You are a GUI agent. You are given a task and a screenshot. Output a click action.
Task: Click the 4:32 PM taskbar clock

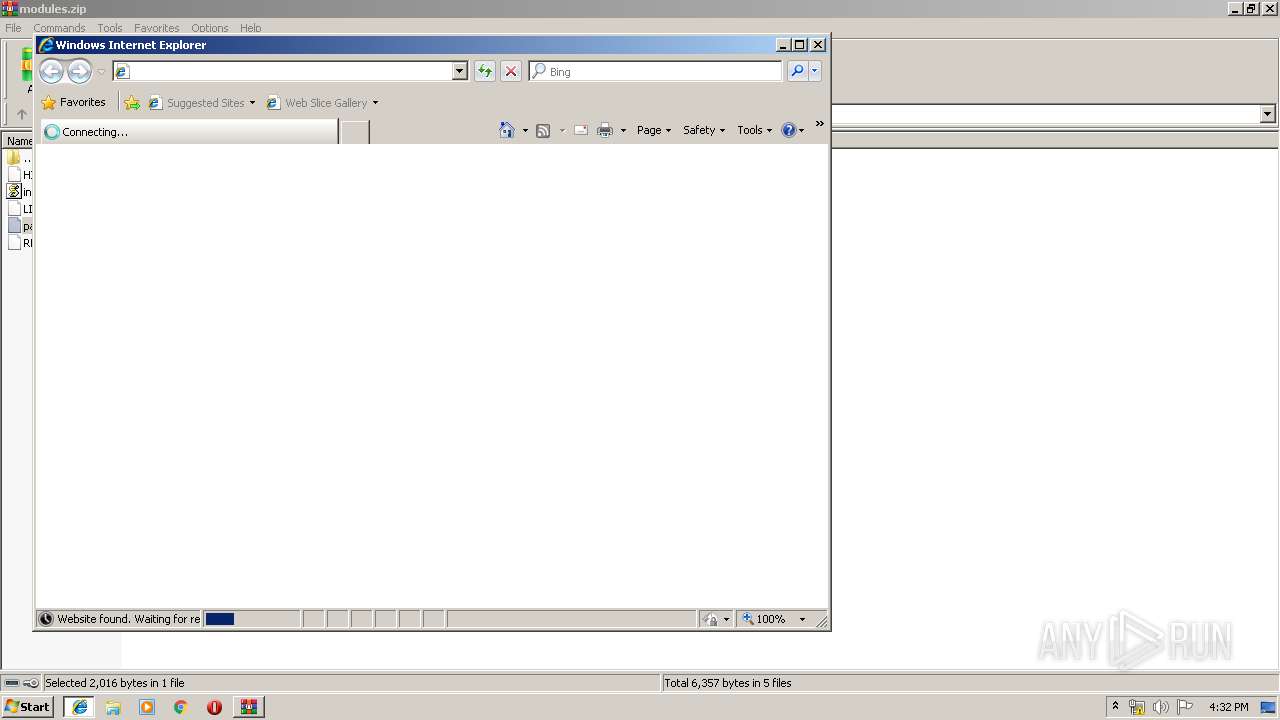(1229, 707)
